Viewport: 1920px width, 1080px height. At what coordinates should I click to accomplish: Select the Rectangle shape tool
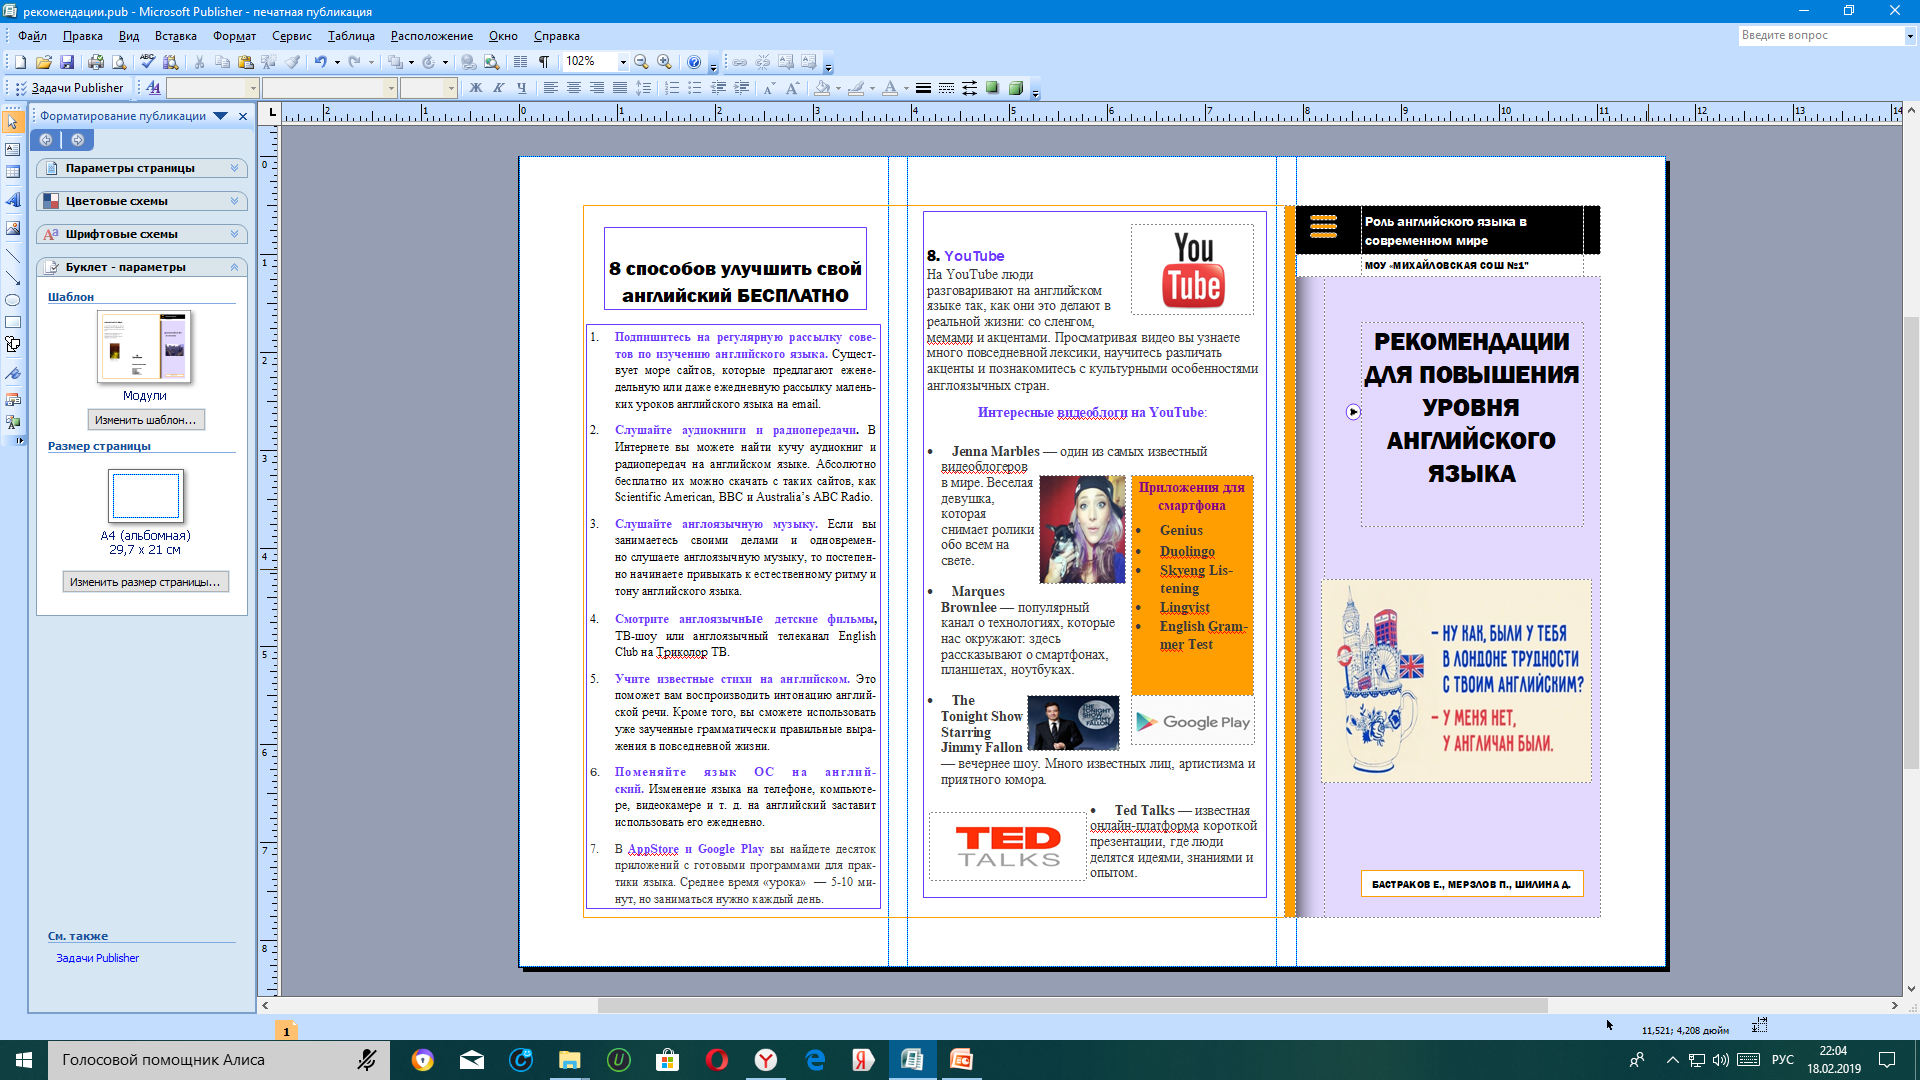[x=13, y=322]
